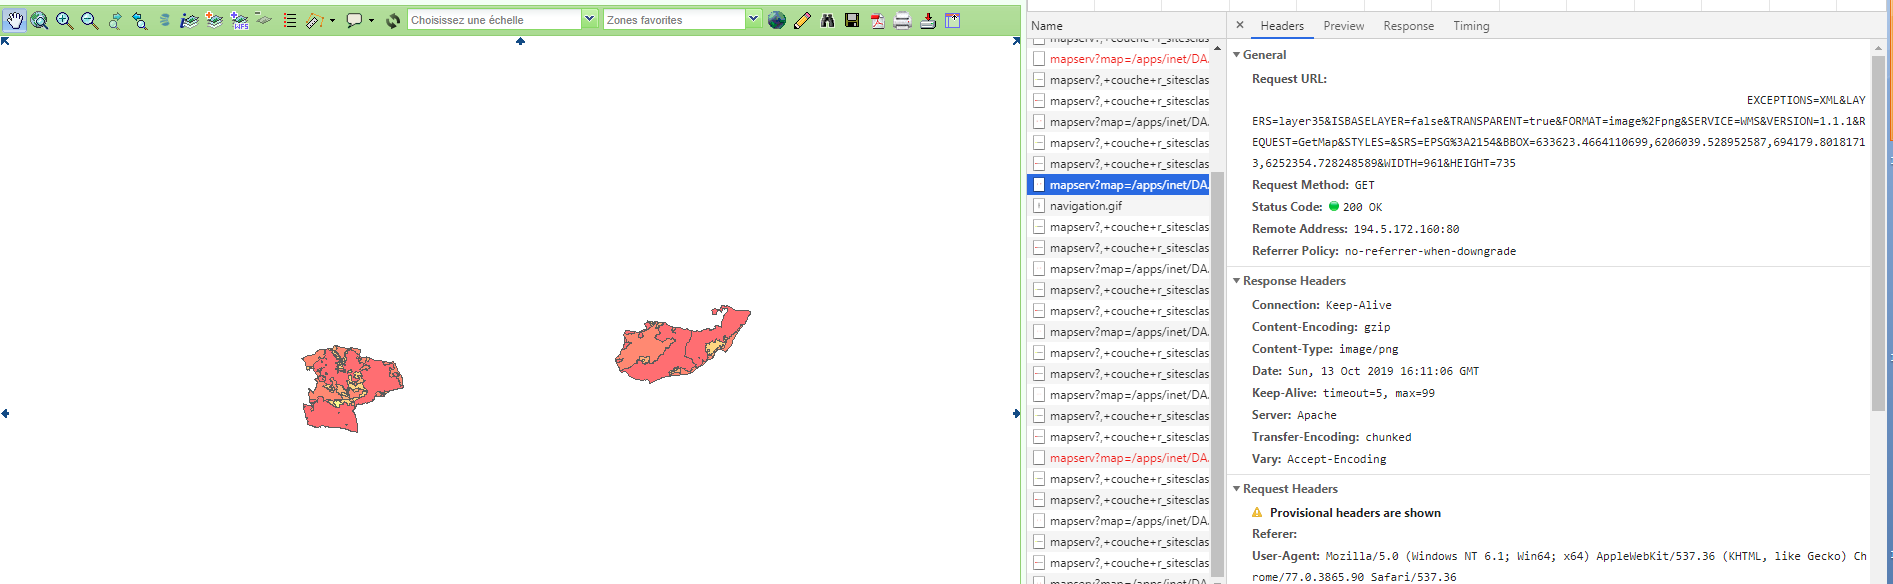Image resolution: width=1893 pixels, height=584 pixels.
Task: Open the legend list icon
Action: point(290,20)
